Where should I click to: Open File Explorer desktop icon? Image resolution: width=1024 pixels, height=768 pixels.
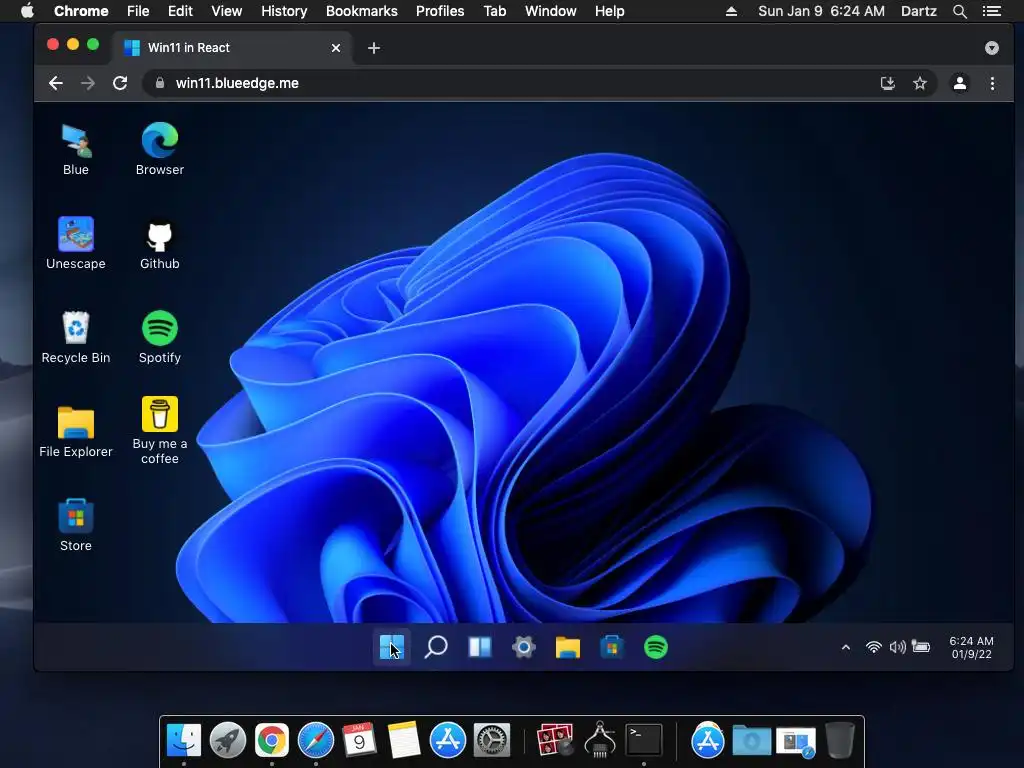[x=76, y=432]
